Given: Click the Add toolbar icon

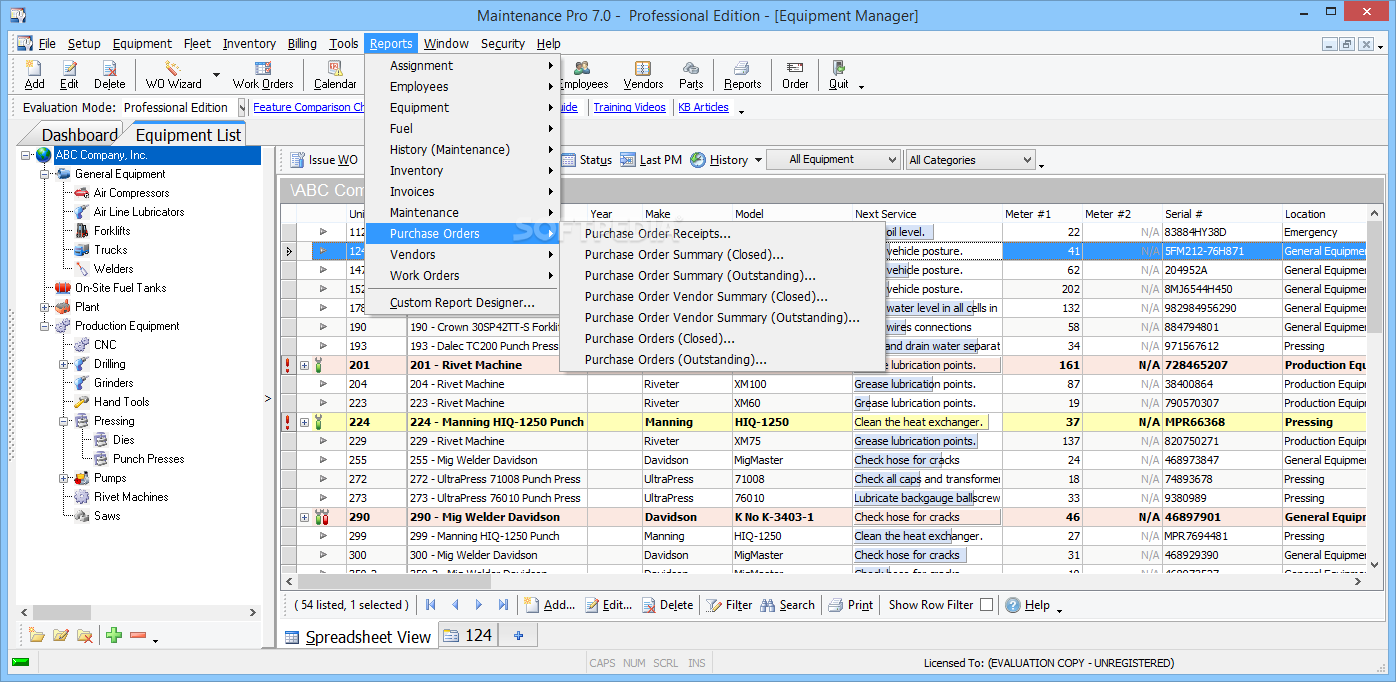Looking at the screenshot, I should coord(35,75).
